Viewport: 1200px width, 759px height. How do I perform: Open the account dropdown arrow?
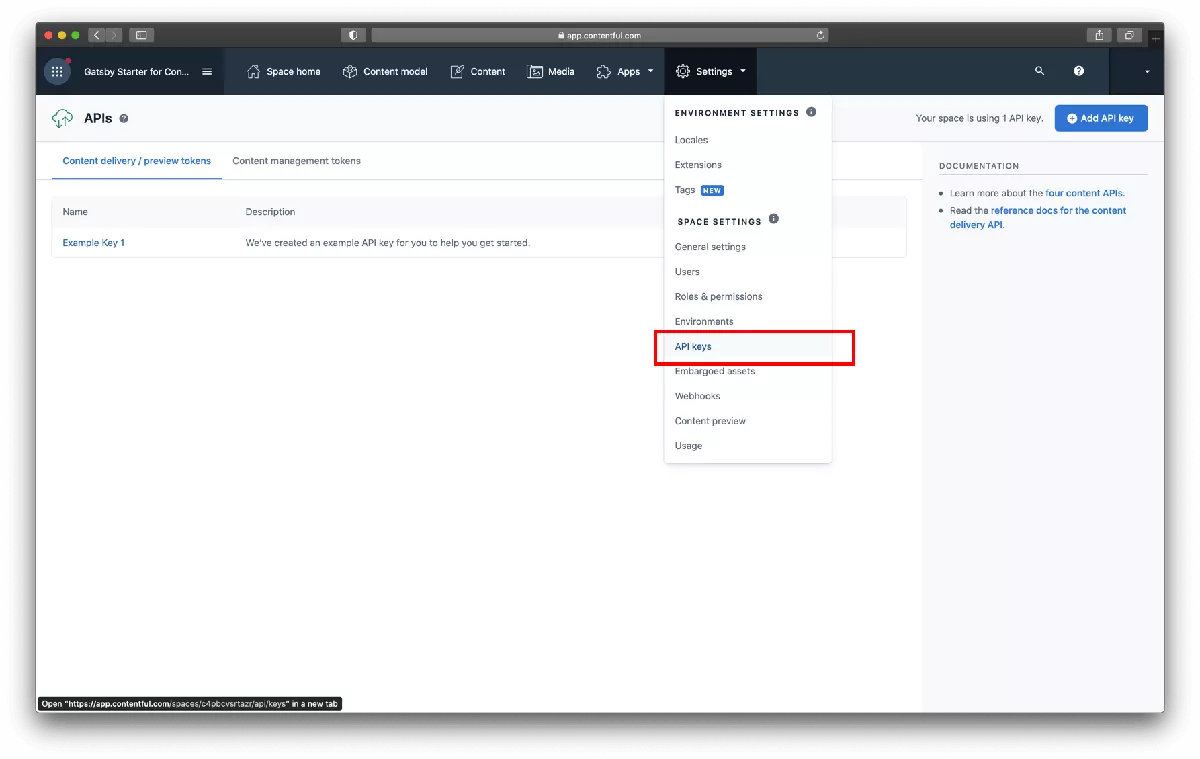(x=1147, y=72)
